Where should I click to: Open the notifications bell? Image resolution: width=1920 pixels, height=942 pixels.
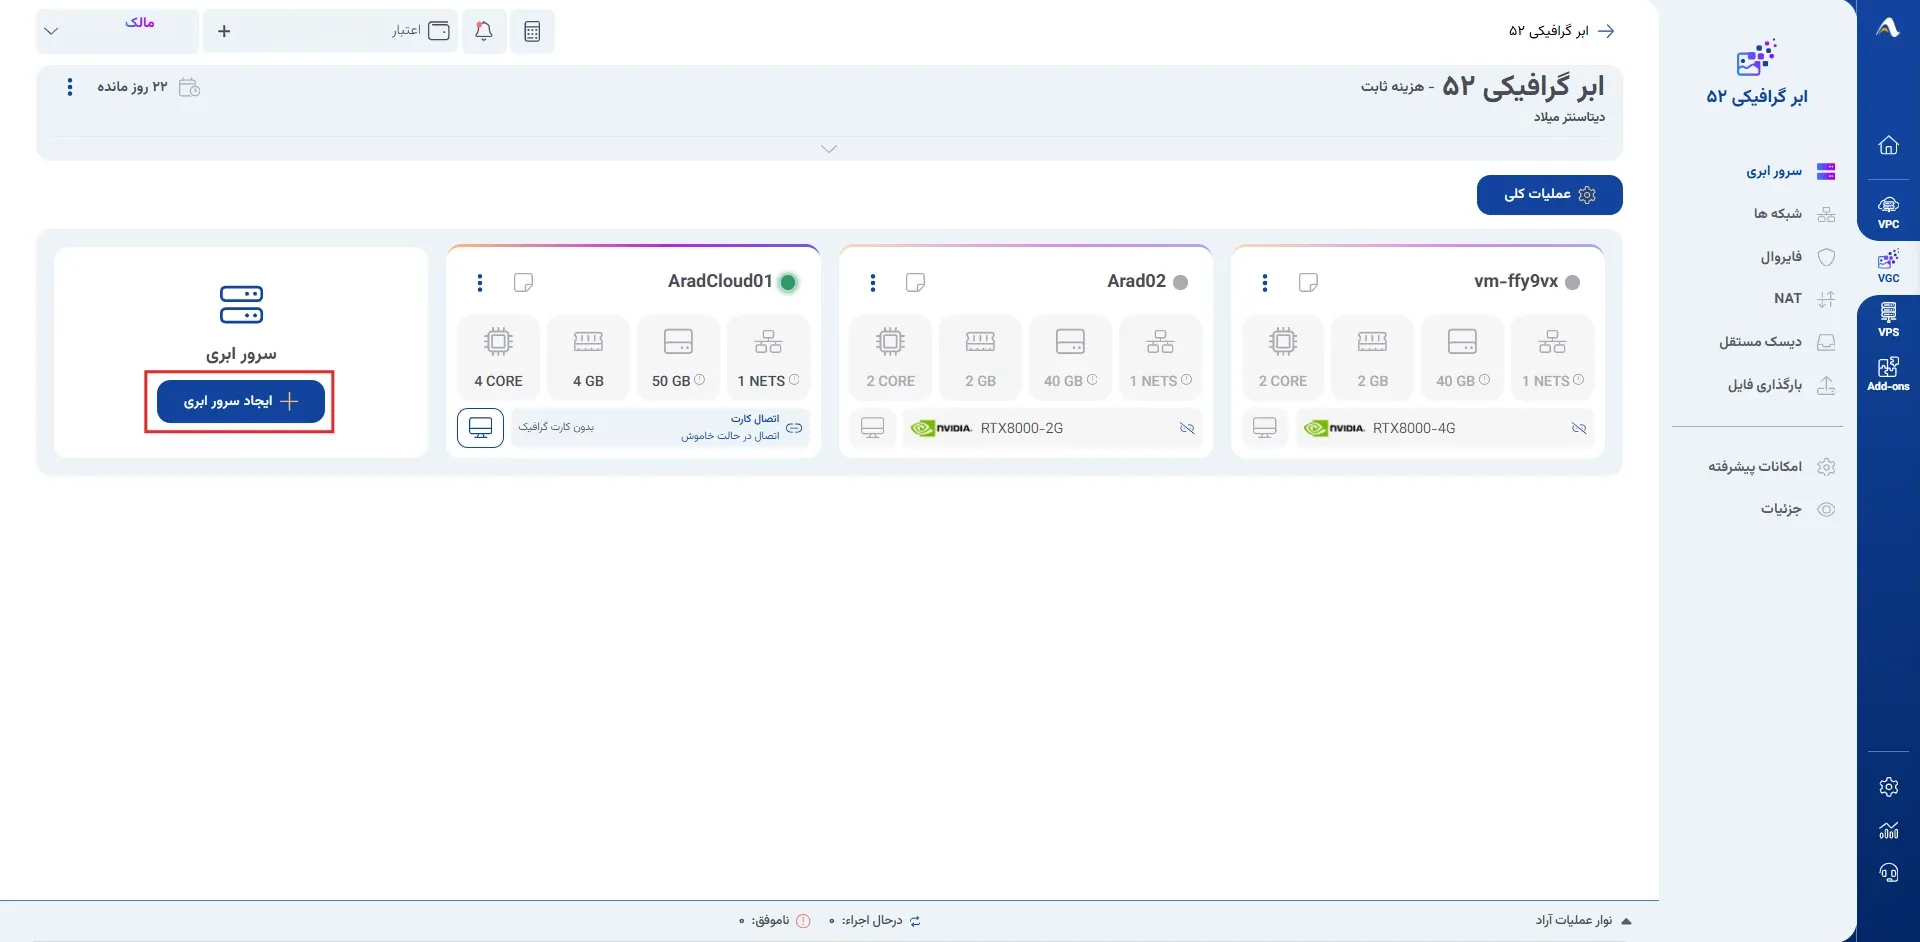pos(484,31)
